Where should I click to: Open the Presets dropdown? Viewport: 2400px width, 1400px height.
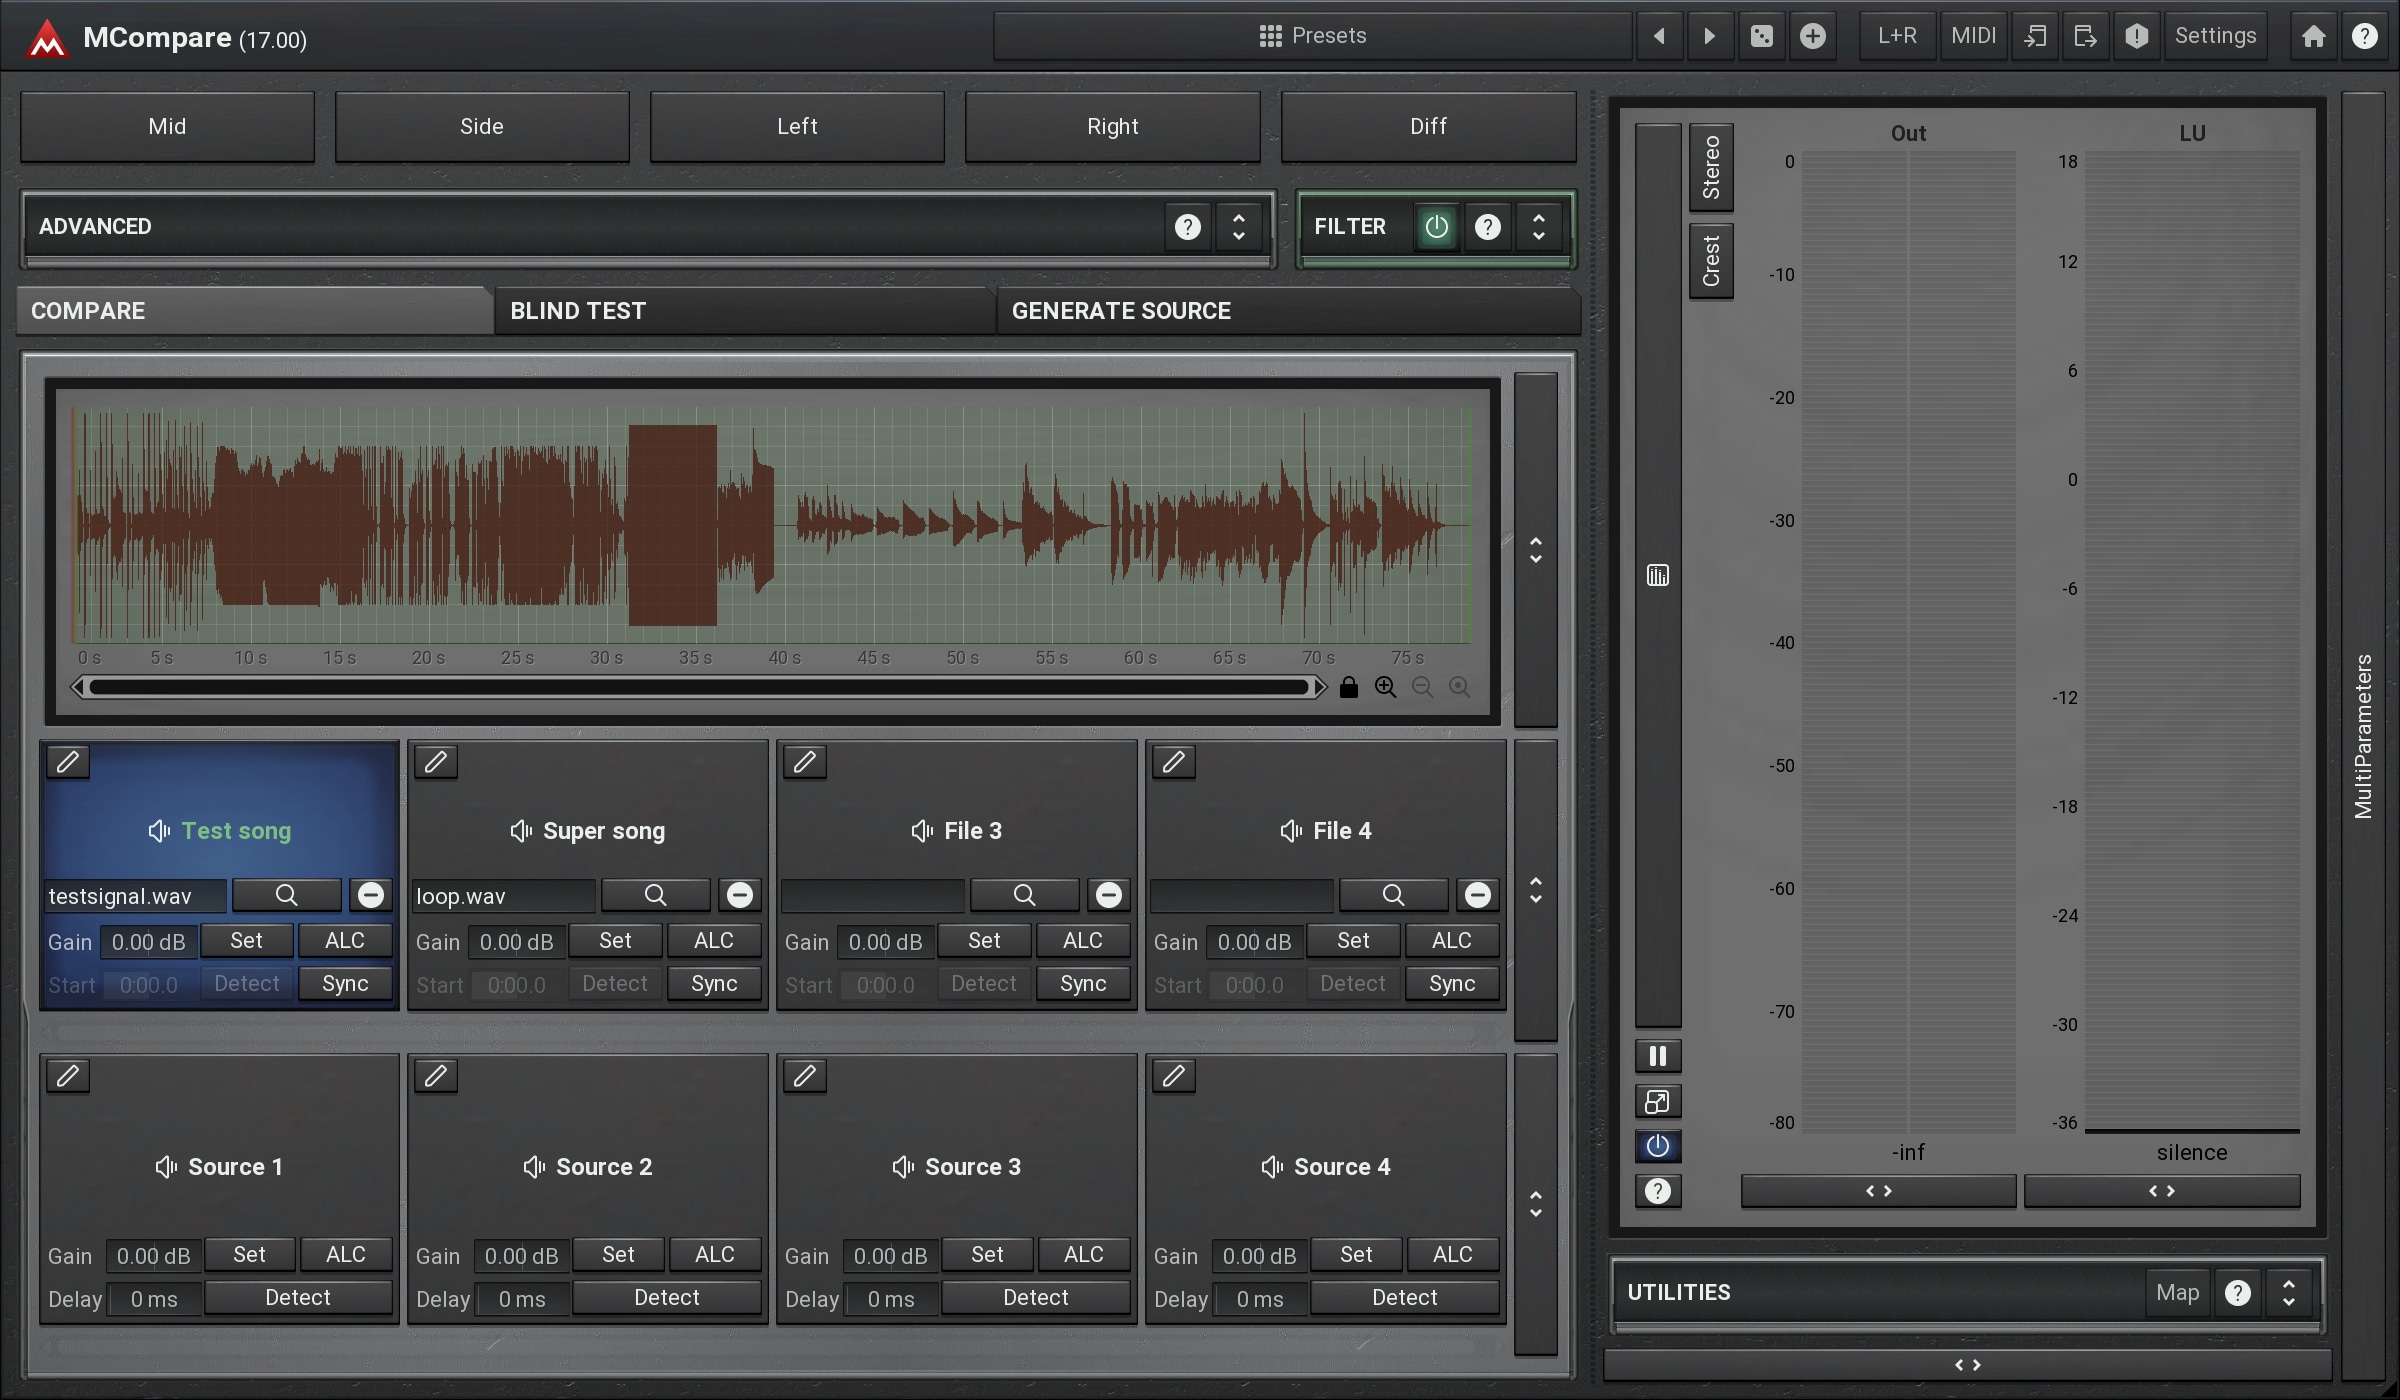(x=1312, y=37)
